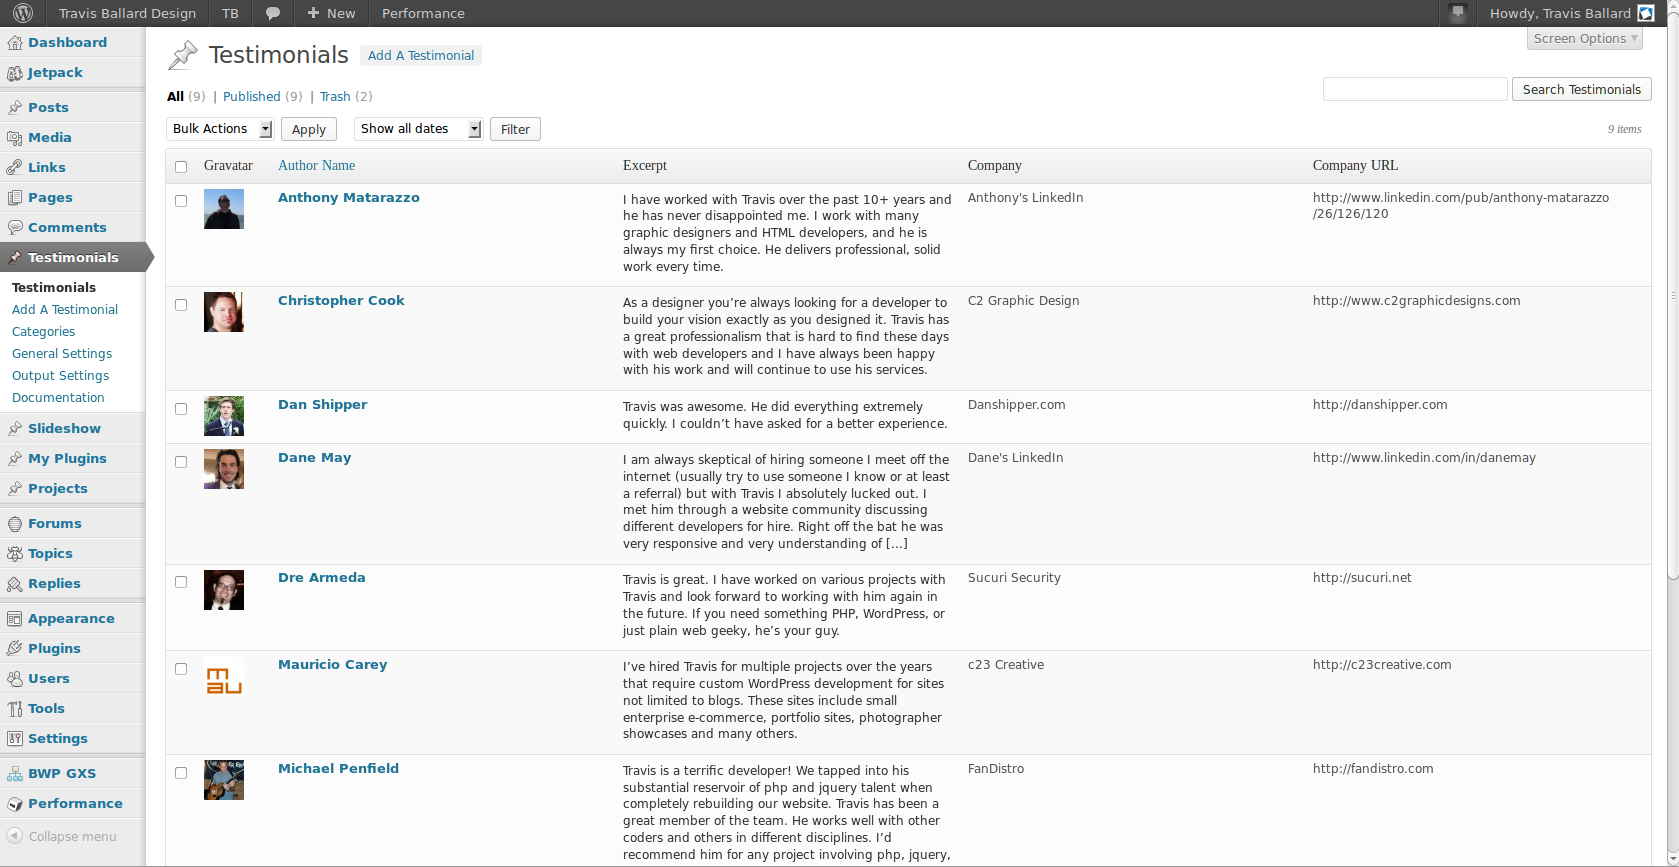Open the Performance menu in the admin bar
The image size is (1679, 867).
423,13
